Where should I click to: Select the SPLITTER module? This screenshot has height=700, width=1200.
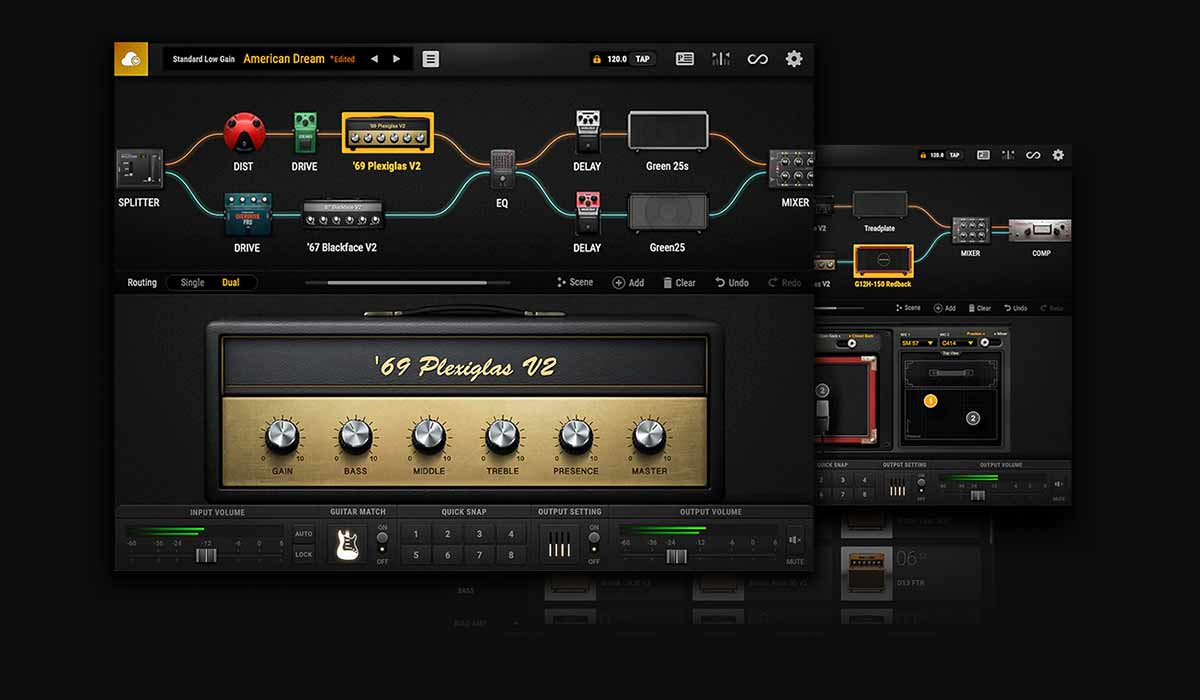coord(139,169)
